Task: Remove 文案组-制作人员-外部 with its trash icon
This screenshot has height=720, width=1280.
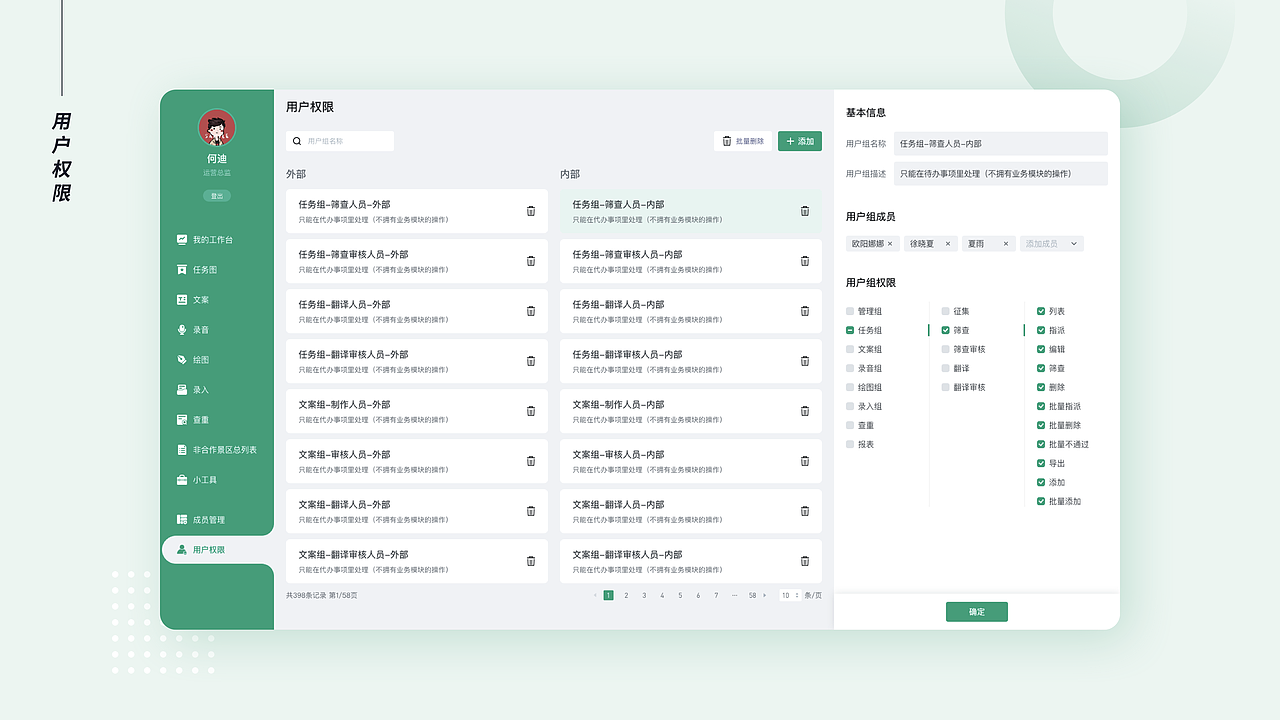Action: click(x=531, y=411)
